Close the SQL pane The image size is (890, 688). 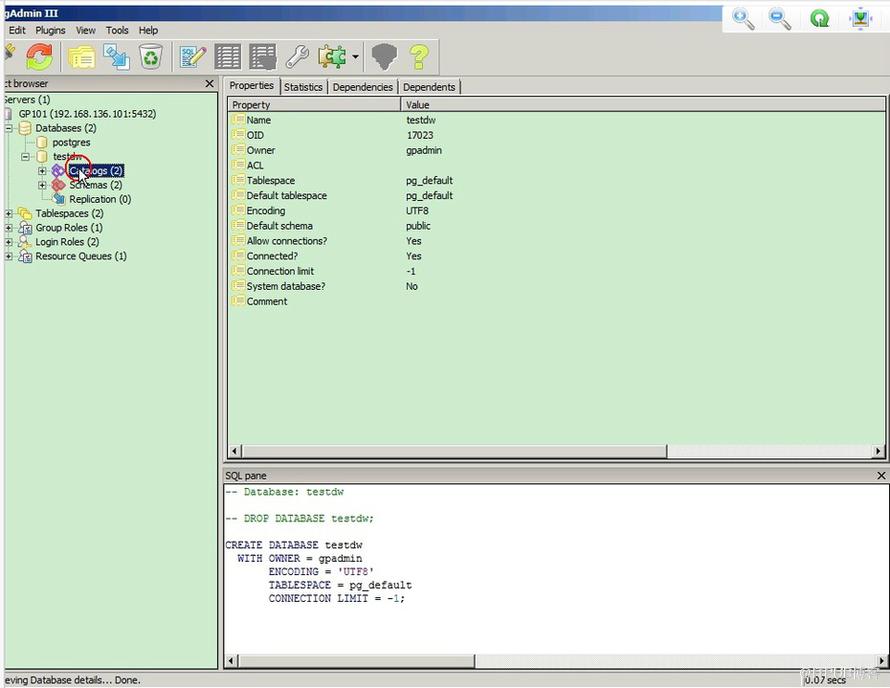[881, 475]
